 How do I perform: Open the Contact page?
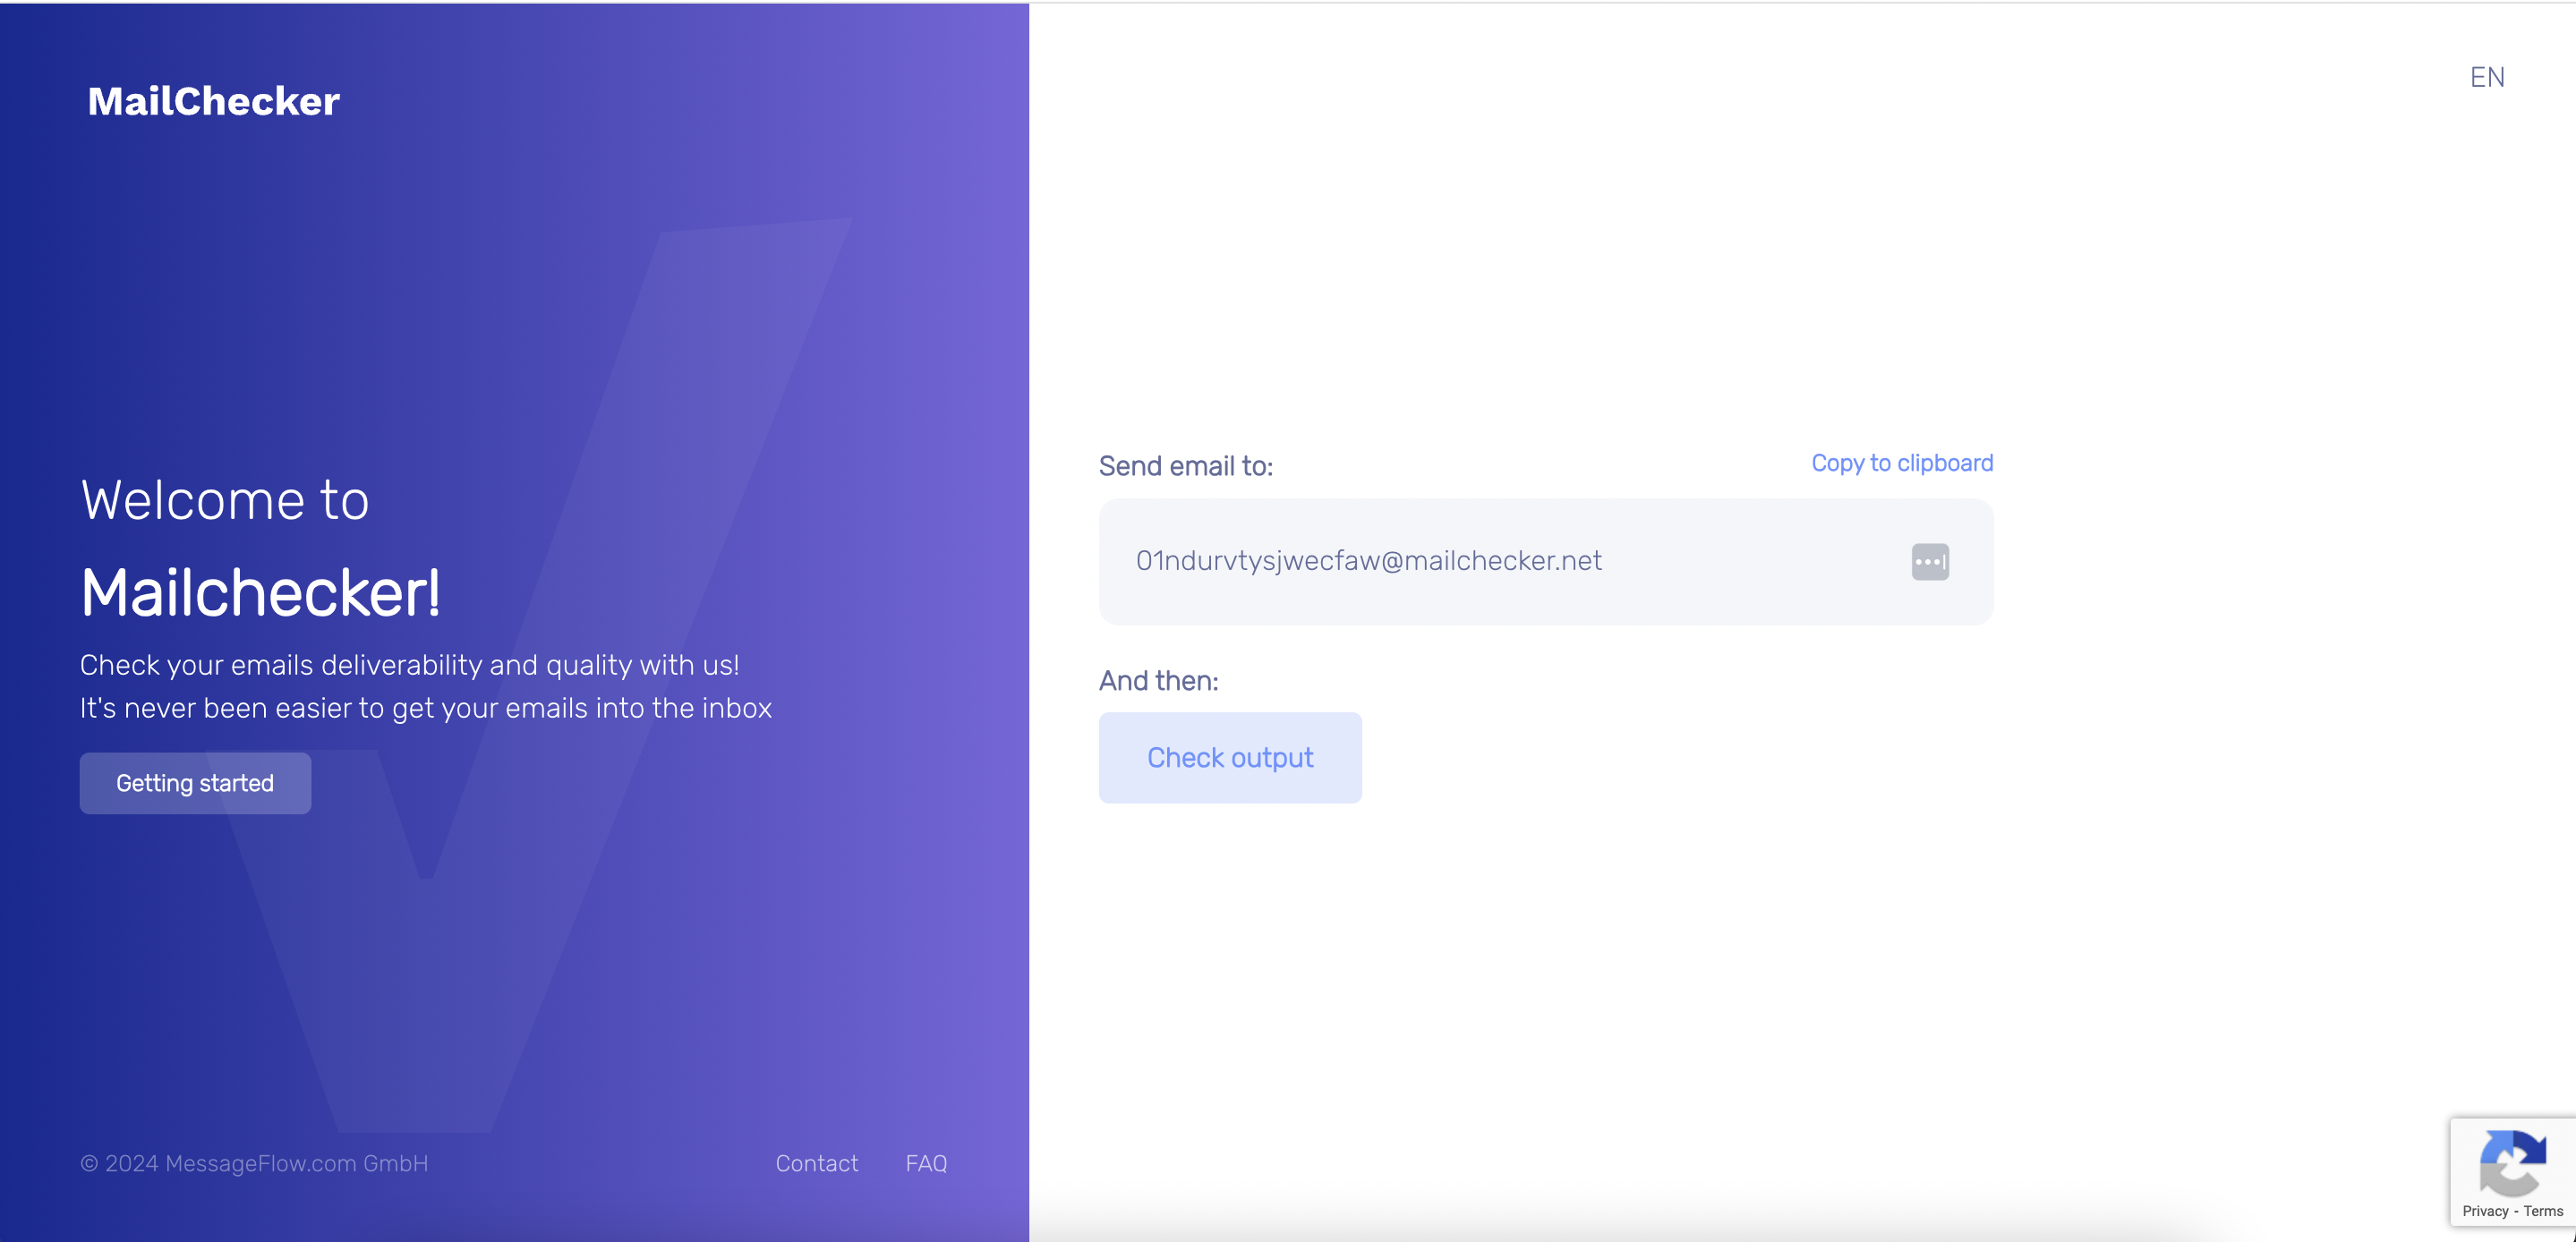coord(816,1163)
